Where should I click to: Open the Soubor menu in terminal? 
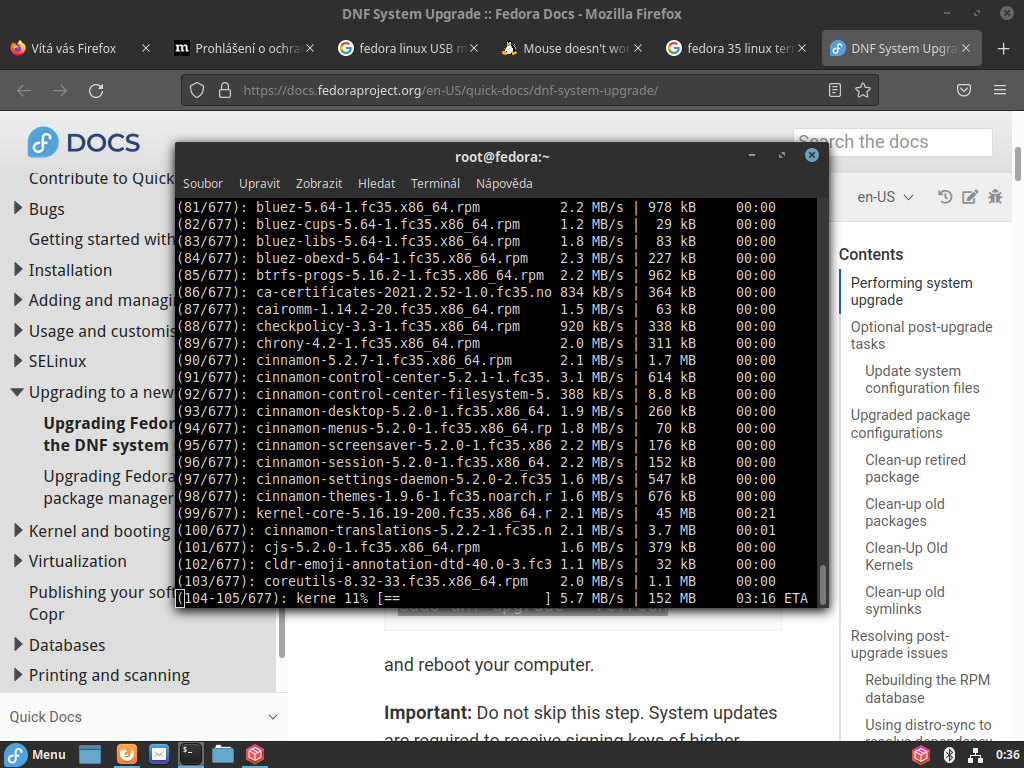[202, 184]
